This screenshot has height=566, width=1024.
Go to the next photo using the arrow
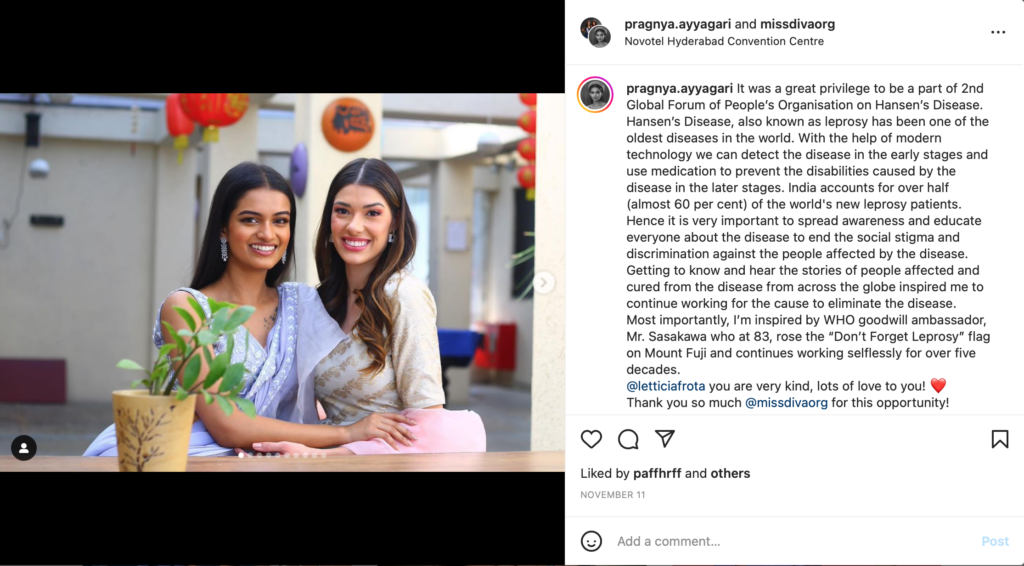click(543, 283)
